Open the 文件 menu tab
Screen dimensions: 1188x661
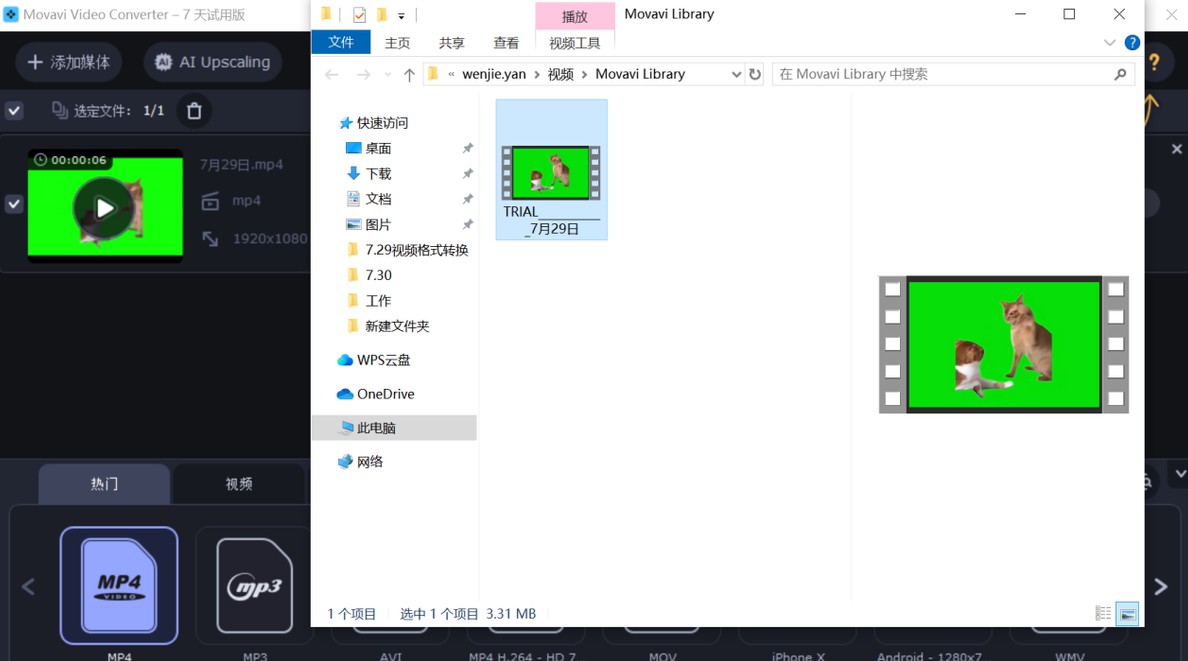pos(341,43)
